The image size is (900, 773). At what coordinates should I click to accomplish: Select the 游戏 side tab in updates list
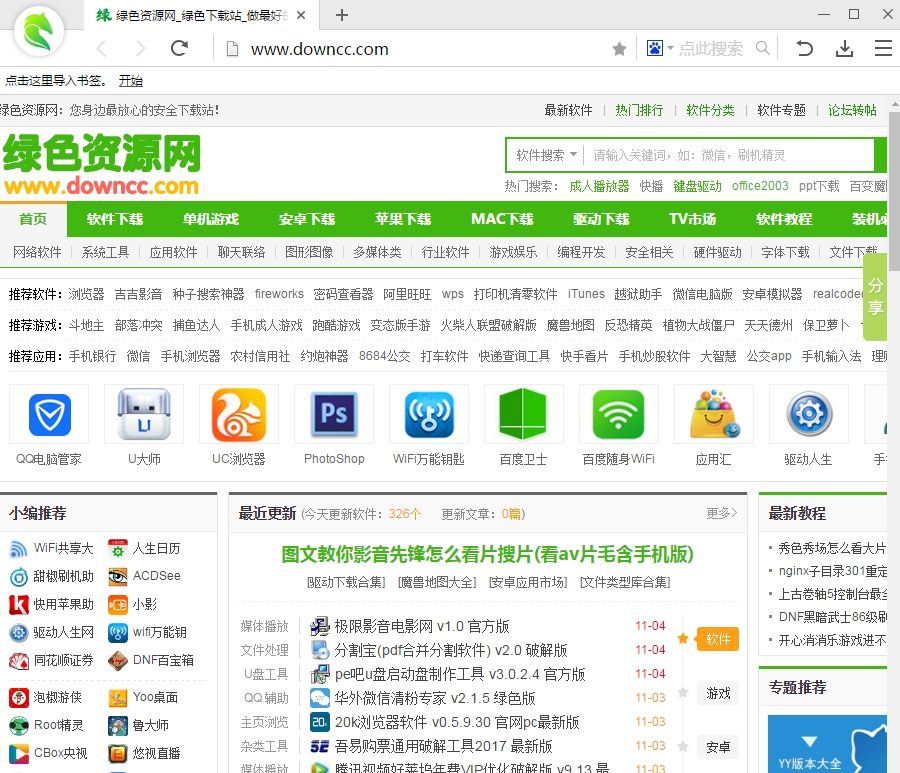[x=718, y=693]
